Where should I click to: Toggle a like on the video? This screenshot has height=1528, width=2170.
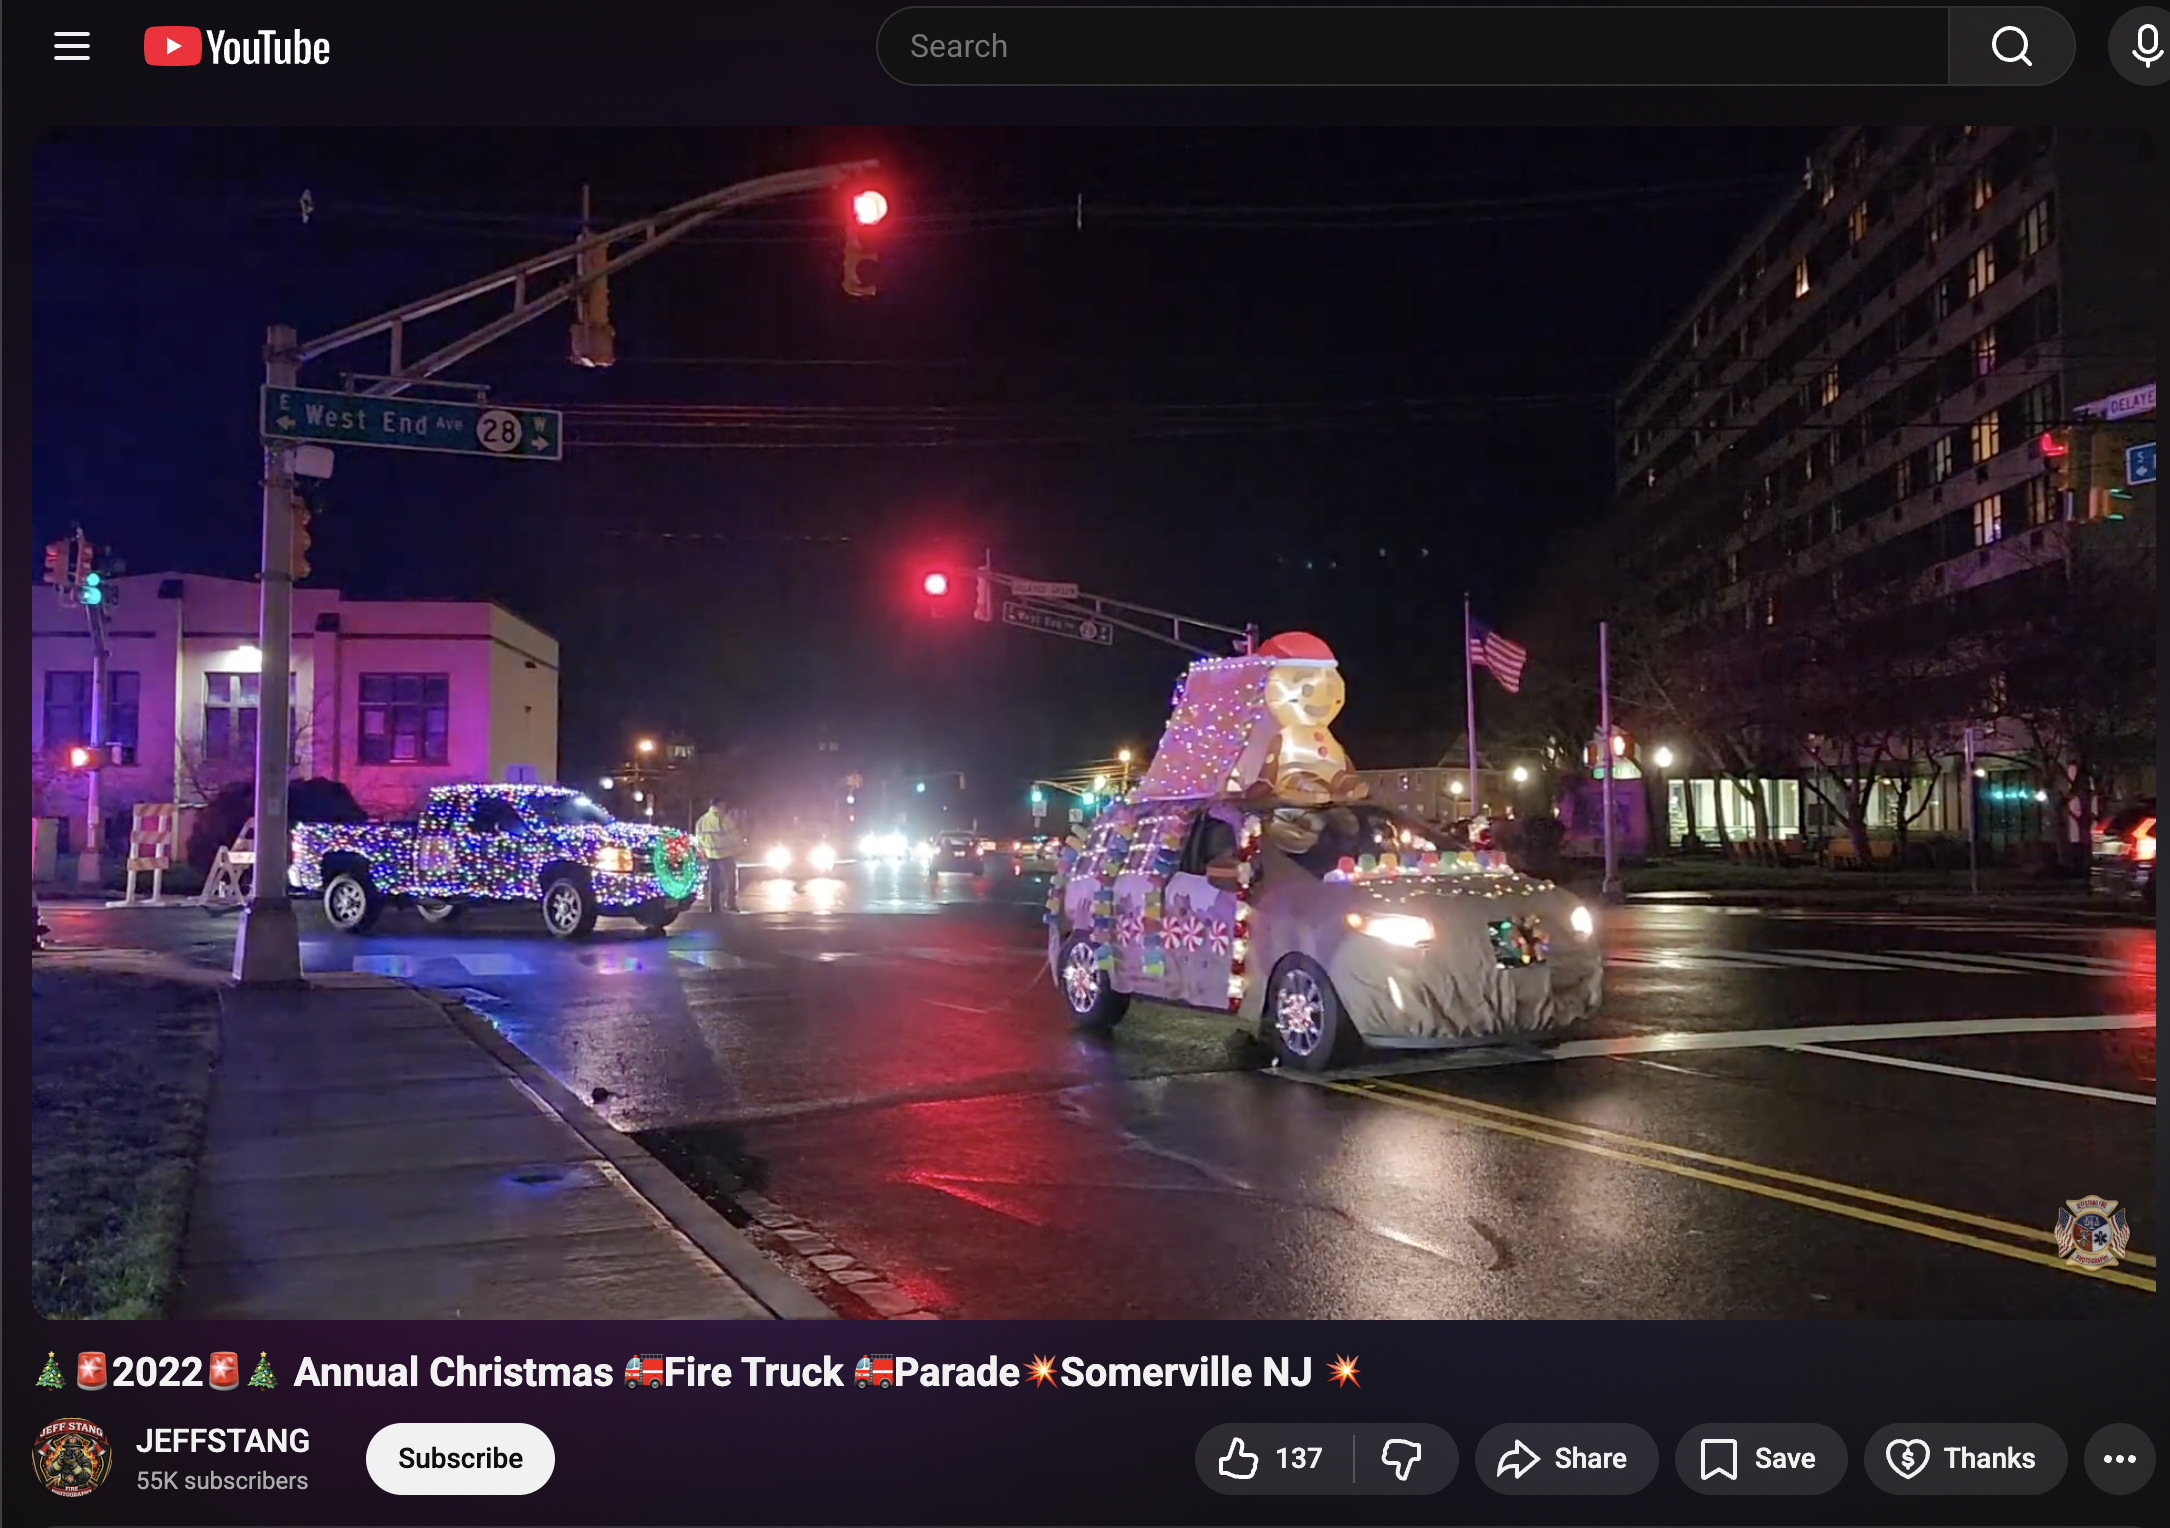[1240, 1458]
